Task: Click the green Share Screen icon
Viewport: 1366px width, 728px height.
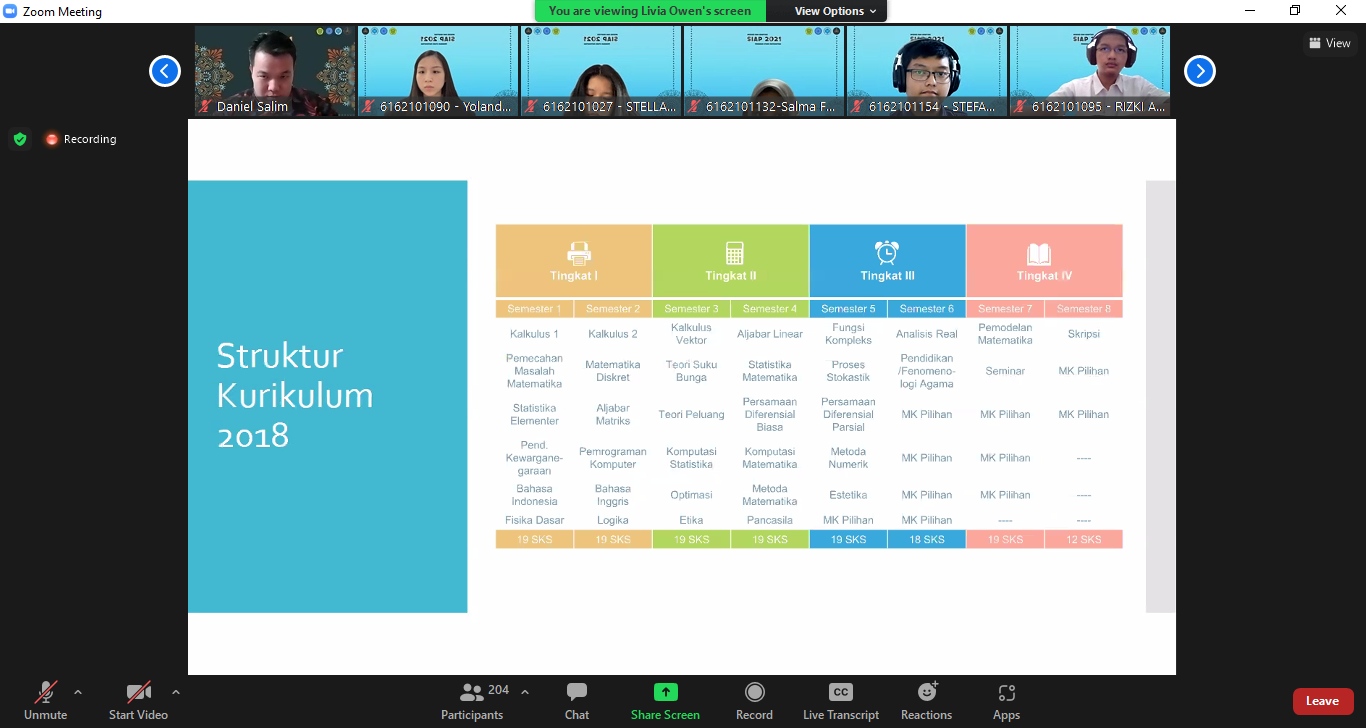Action: point(665,692)
